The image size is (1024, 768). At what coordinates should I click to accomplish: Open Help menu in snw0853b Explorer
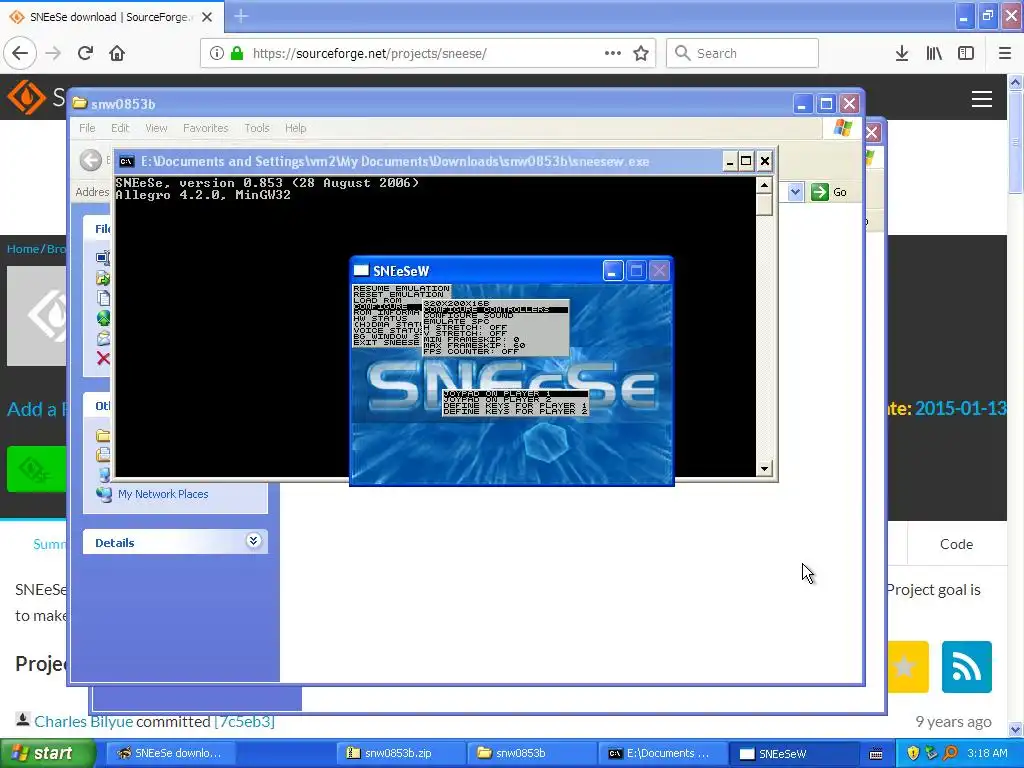tap(295, 128)
